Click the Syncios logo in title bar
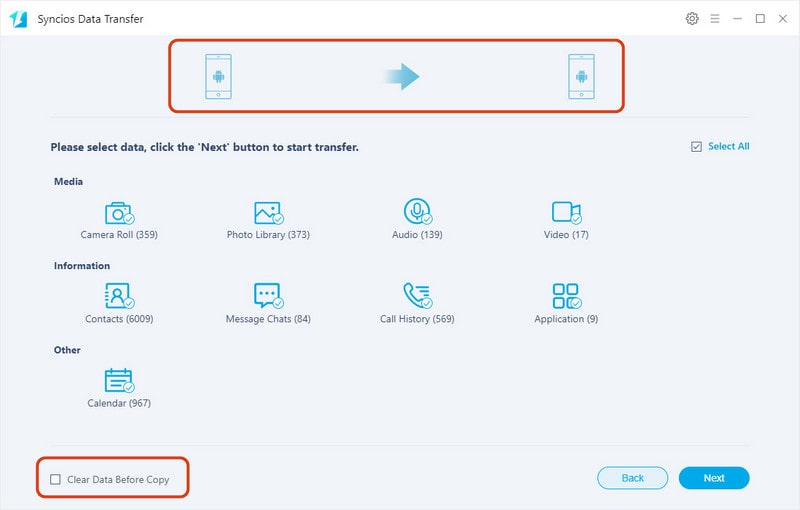The image size is (800, 510). point(18,19)
